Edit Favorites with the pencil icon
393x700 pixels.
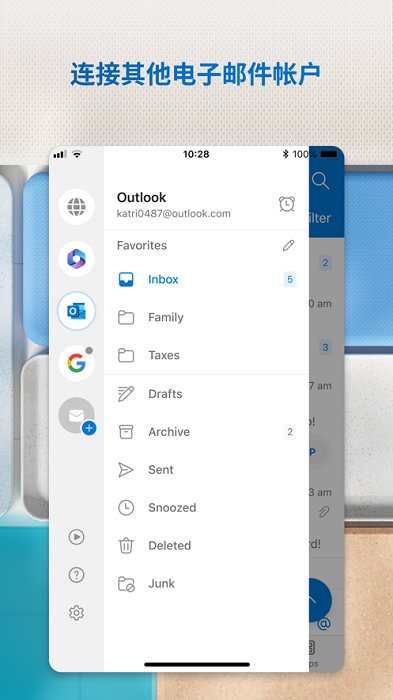(288, 245)
